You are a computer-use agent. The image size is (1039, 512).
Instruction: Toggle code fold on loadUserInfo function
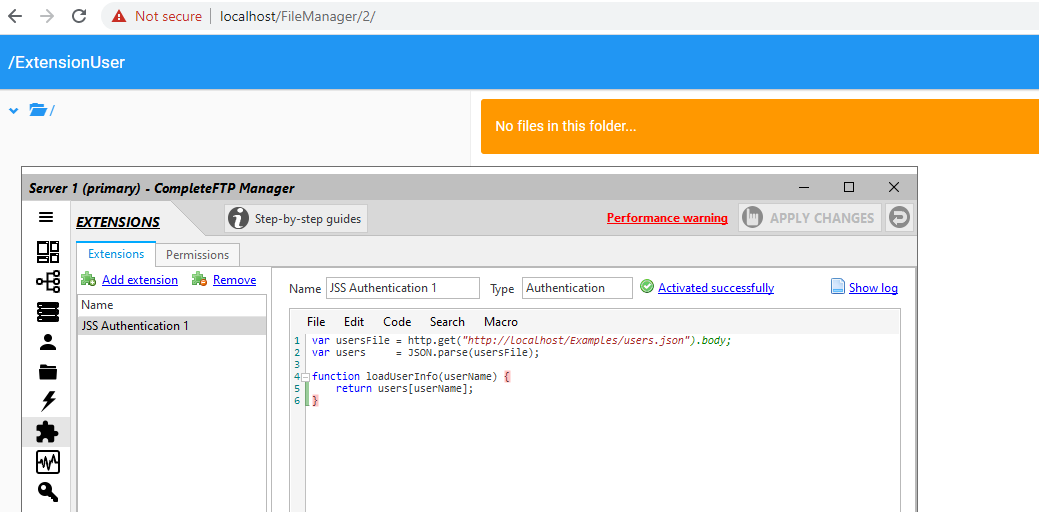(x=305, y=376)
